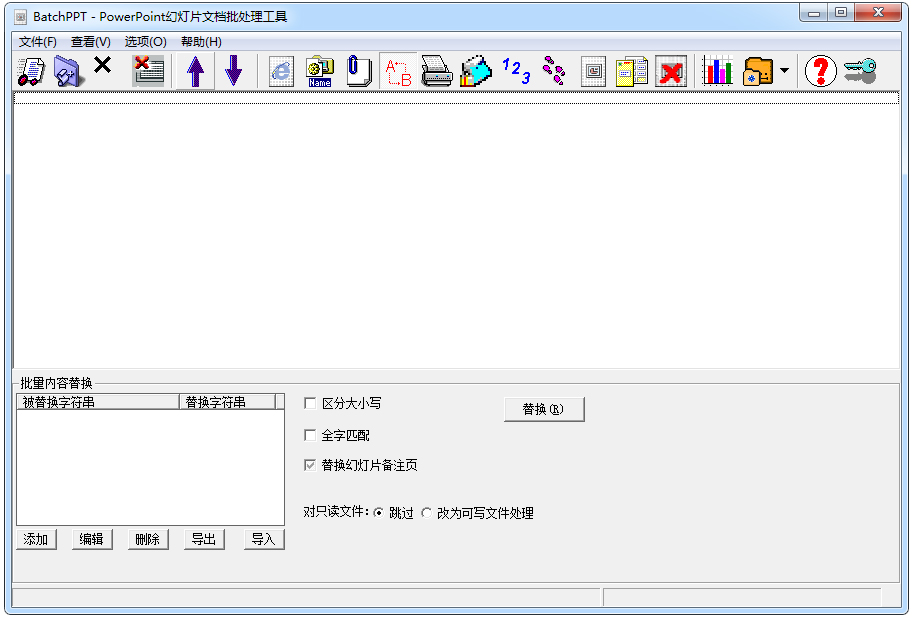Image resolution: width=913 pixels, height=618 pixels.
Task: Click the red question mark help icon
Action: pos(820,71)
